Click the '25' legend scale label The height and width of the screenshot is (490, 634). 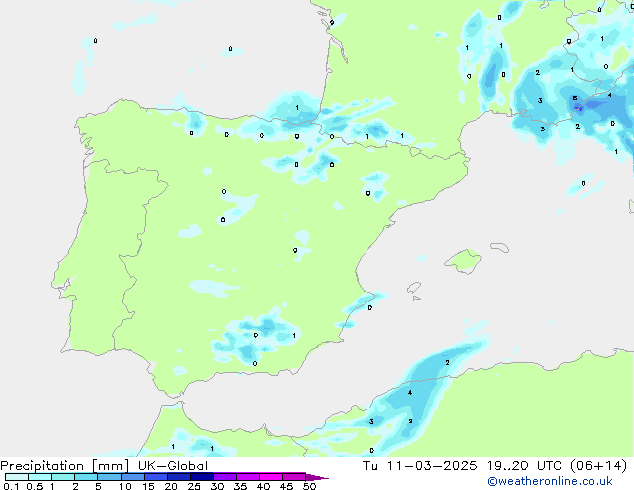click(194, 486)
